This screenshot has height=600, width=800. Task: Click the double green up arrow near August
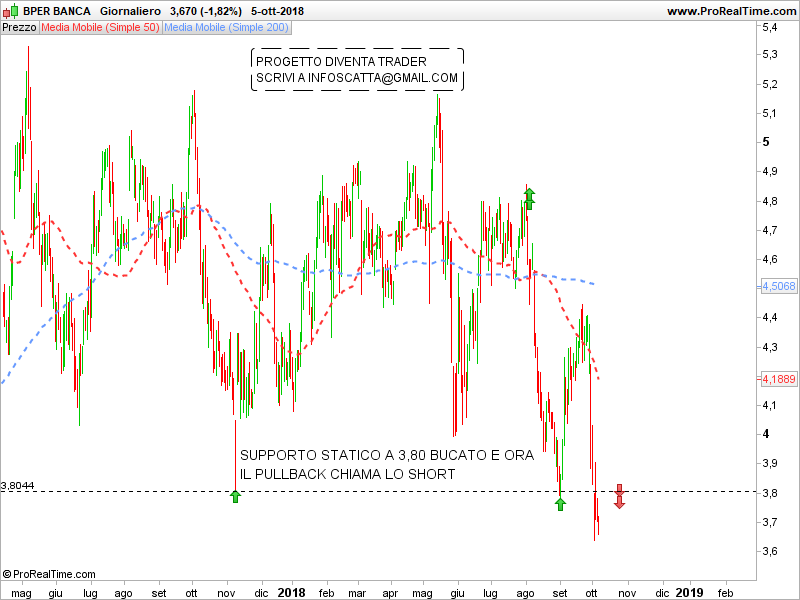[x=529, y=196]
